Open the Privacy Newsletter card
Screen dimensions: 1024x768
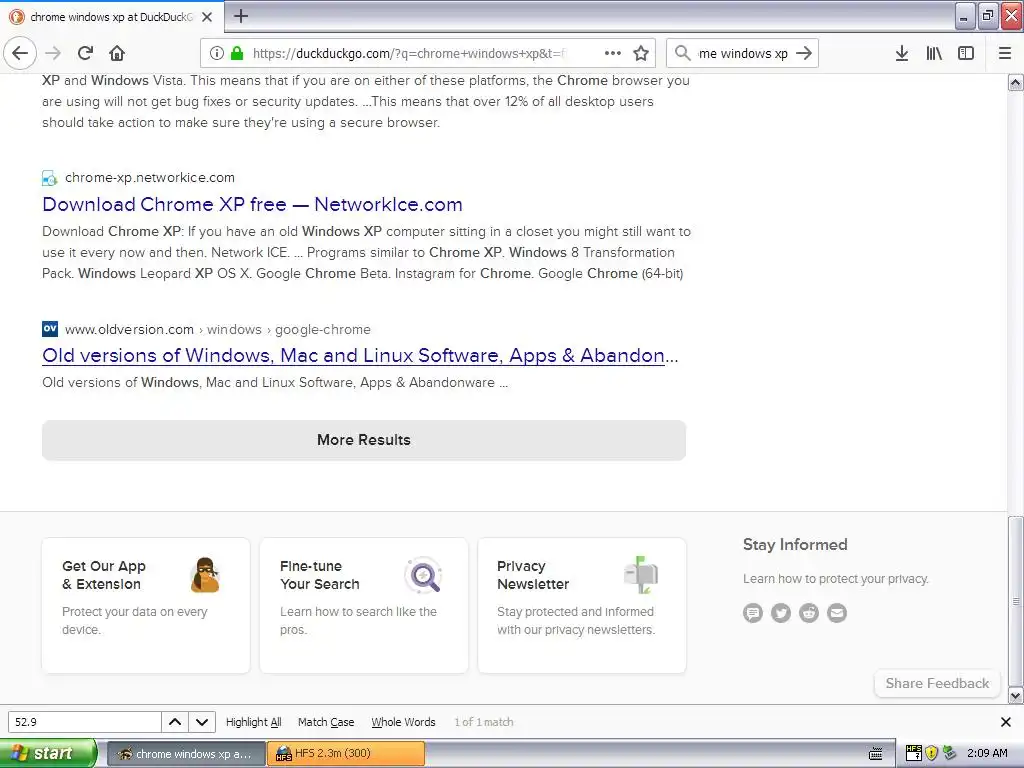pos(582,605)
